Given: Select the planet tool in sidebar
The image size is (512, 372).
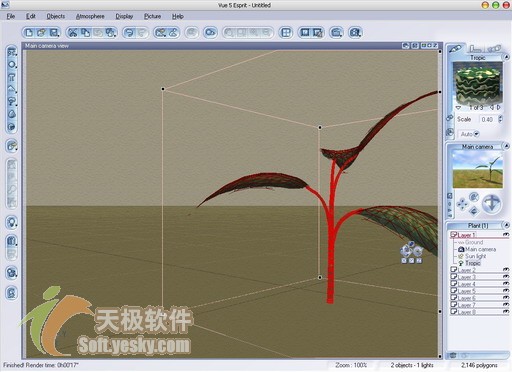Looking at the screenshot, I should (12, 127).
